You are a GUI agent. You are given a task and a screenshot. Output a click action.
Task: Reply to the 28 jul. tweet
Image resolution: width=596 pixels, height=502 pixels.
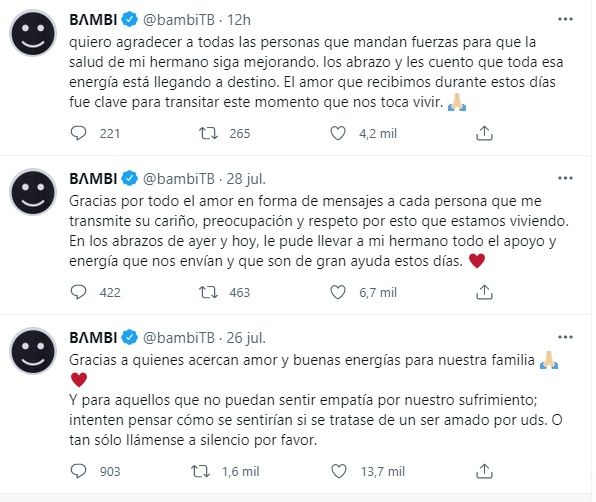point(79,292)
